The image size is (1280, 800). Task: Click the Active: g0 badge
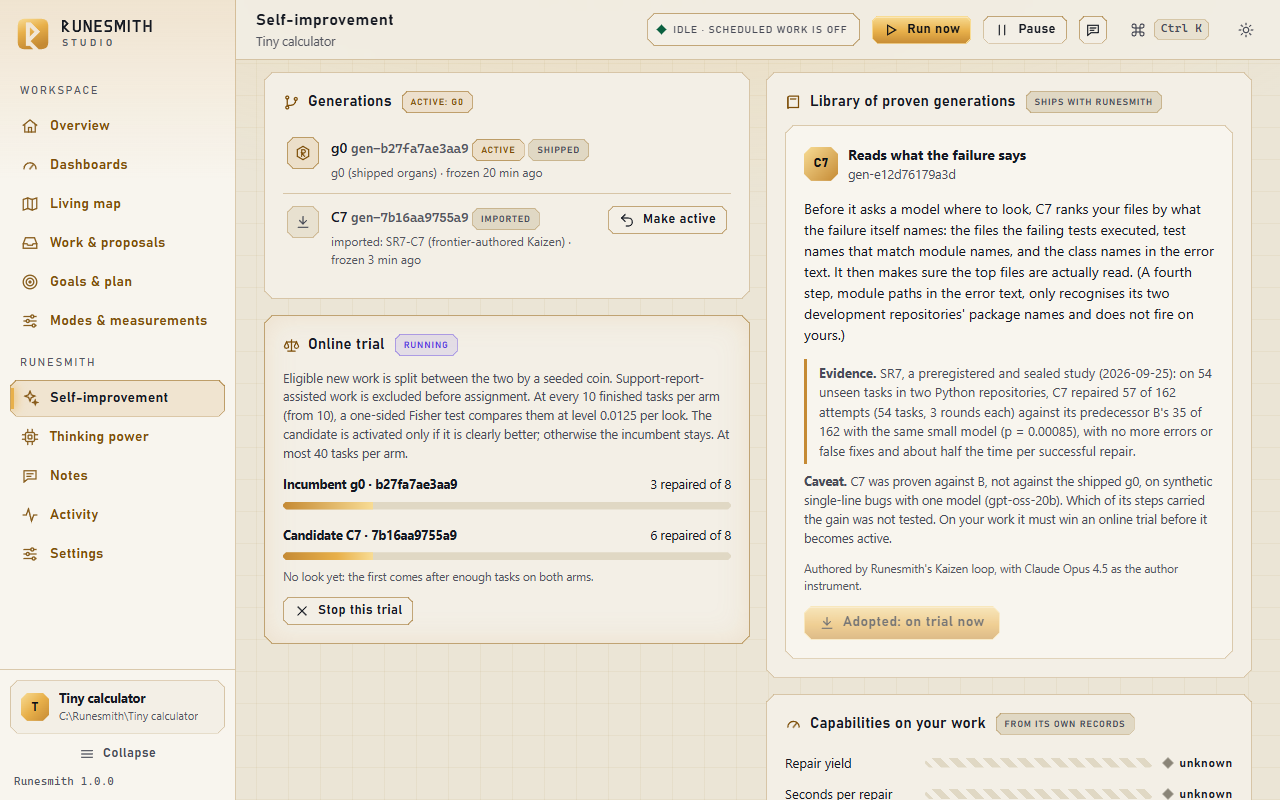point(437,102)
